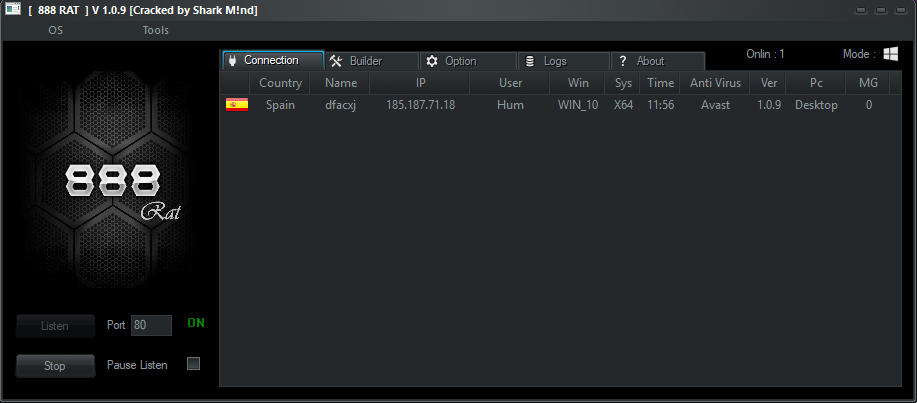Open the About tab
This screenshot has height=403, width=917.
click(x=658, y=61)
